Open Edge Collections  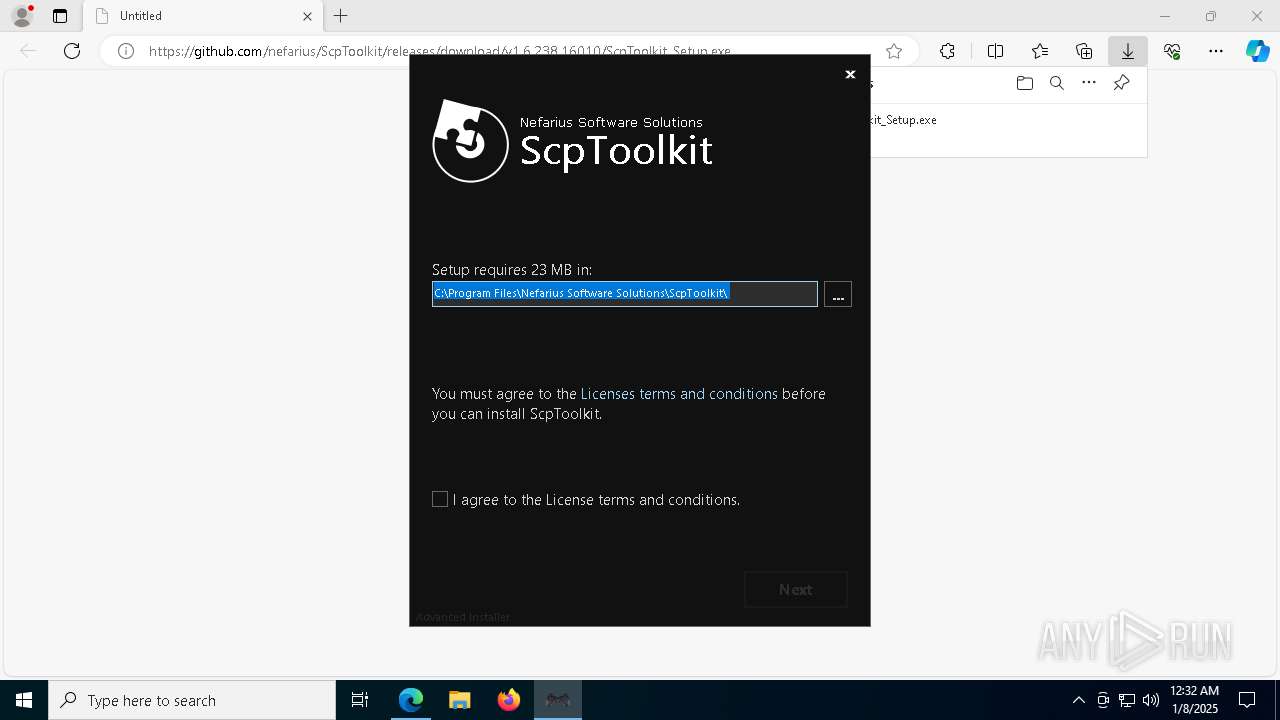point(1084,51)
